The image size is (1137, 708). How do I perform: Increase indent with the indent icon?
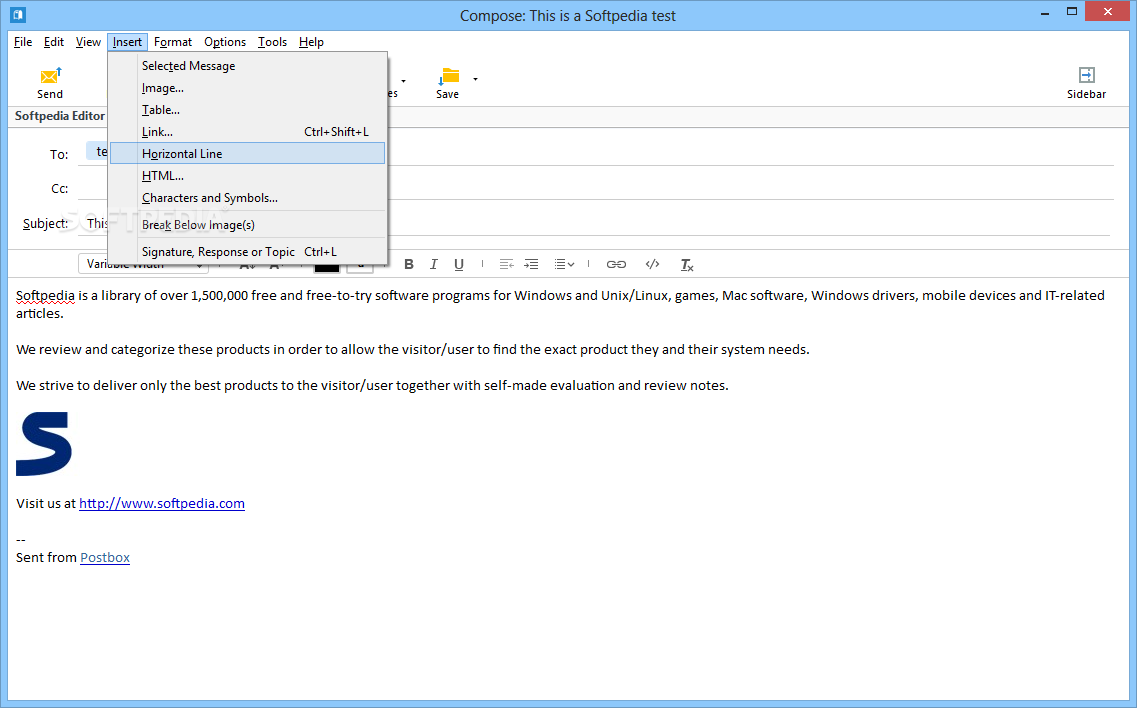click(532, 264)
